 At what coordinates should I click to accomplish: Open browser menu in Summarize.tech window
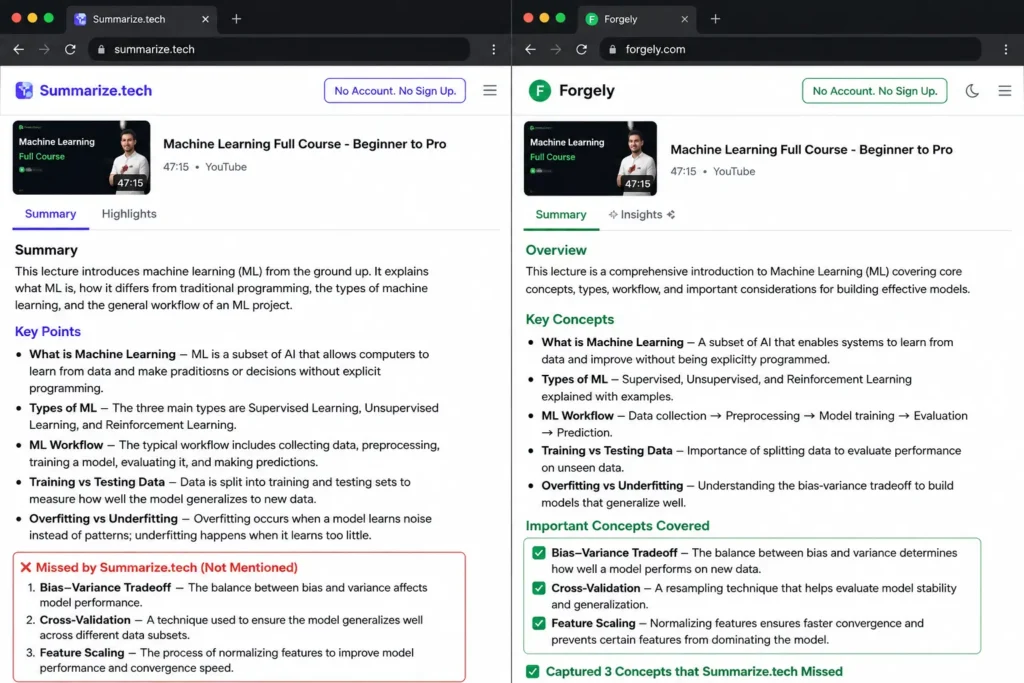pos(494,50)
